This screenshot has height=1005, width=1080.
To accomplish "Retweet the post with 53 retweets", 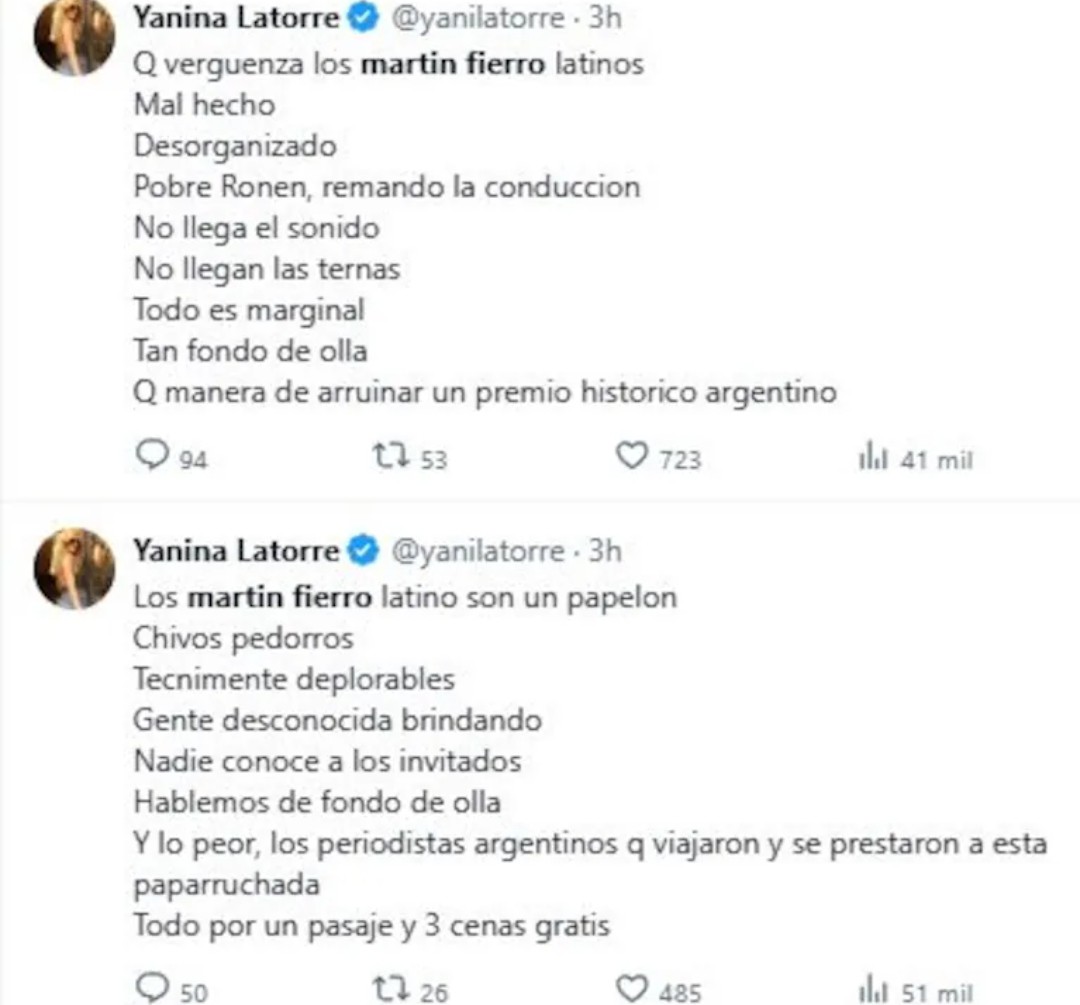I will pos(385,457).
